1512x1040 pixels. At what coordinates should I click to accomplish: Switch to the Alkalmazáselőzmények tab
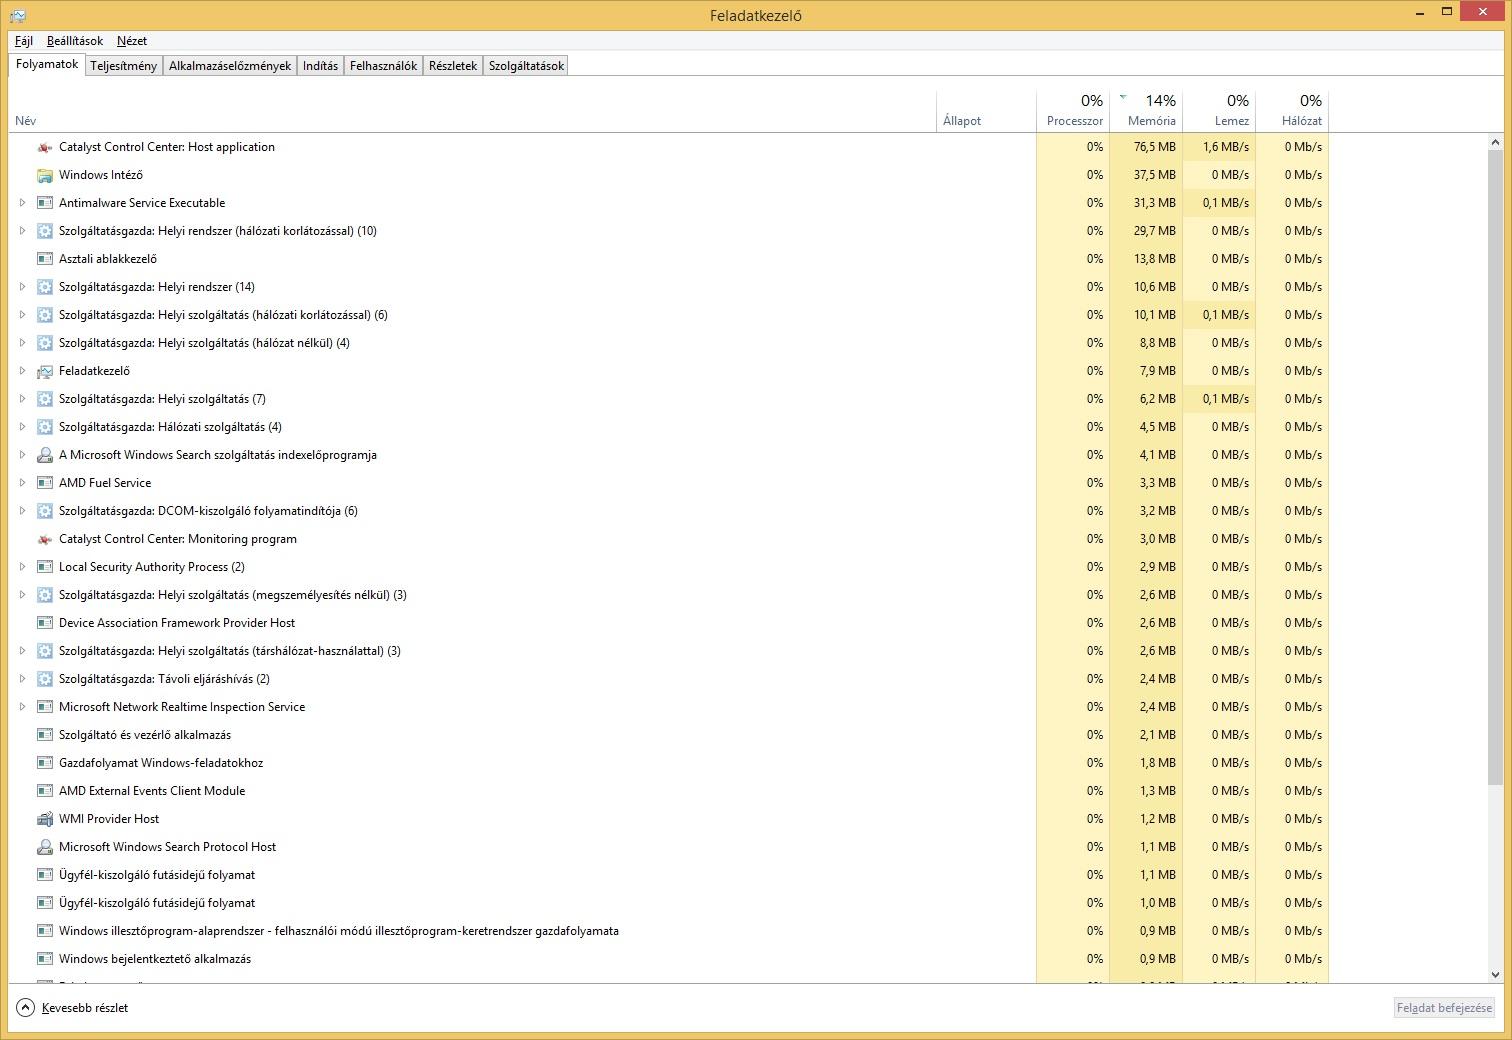(x=230, y=66)
